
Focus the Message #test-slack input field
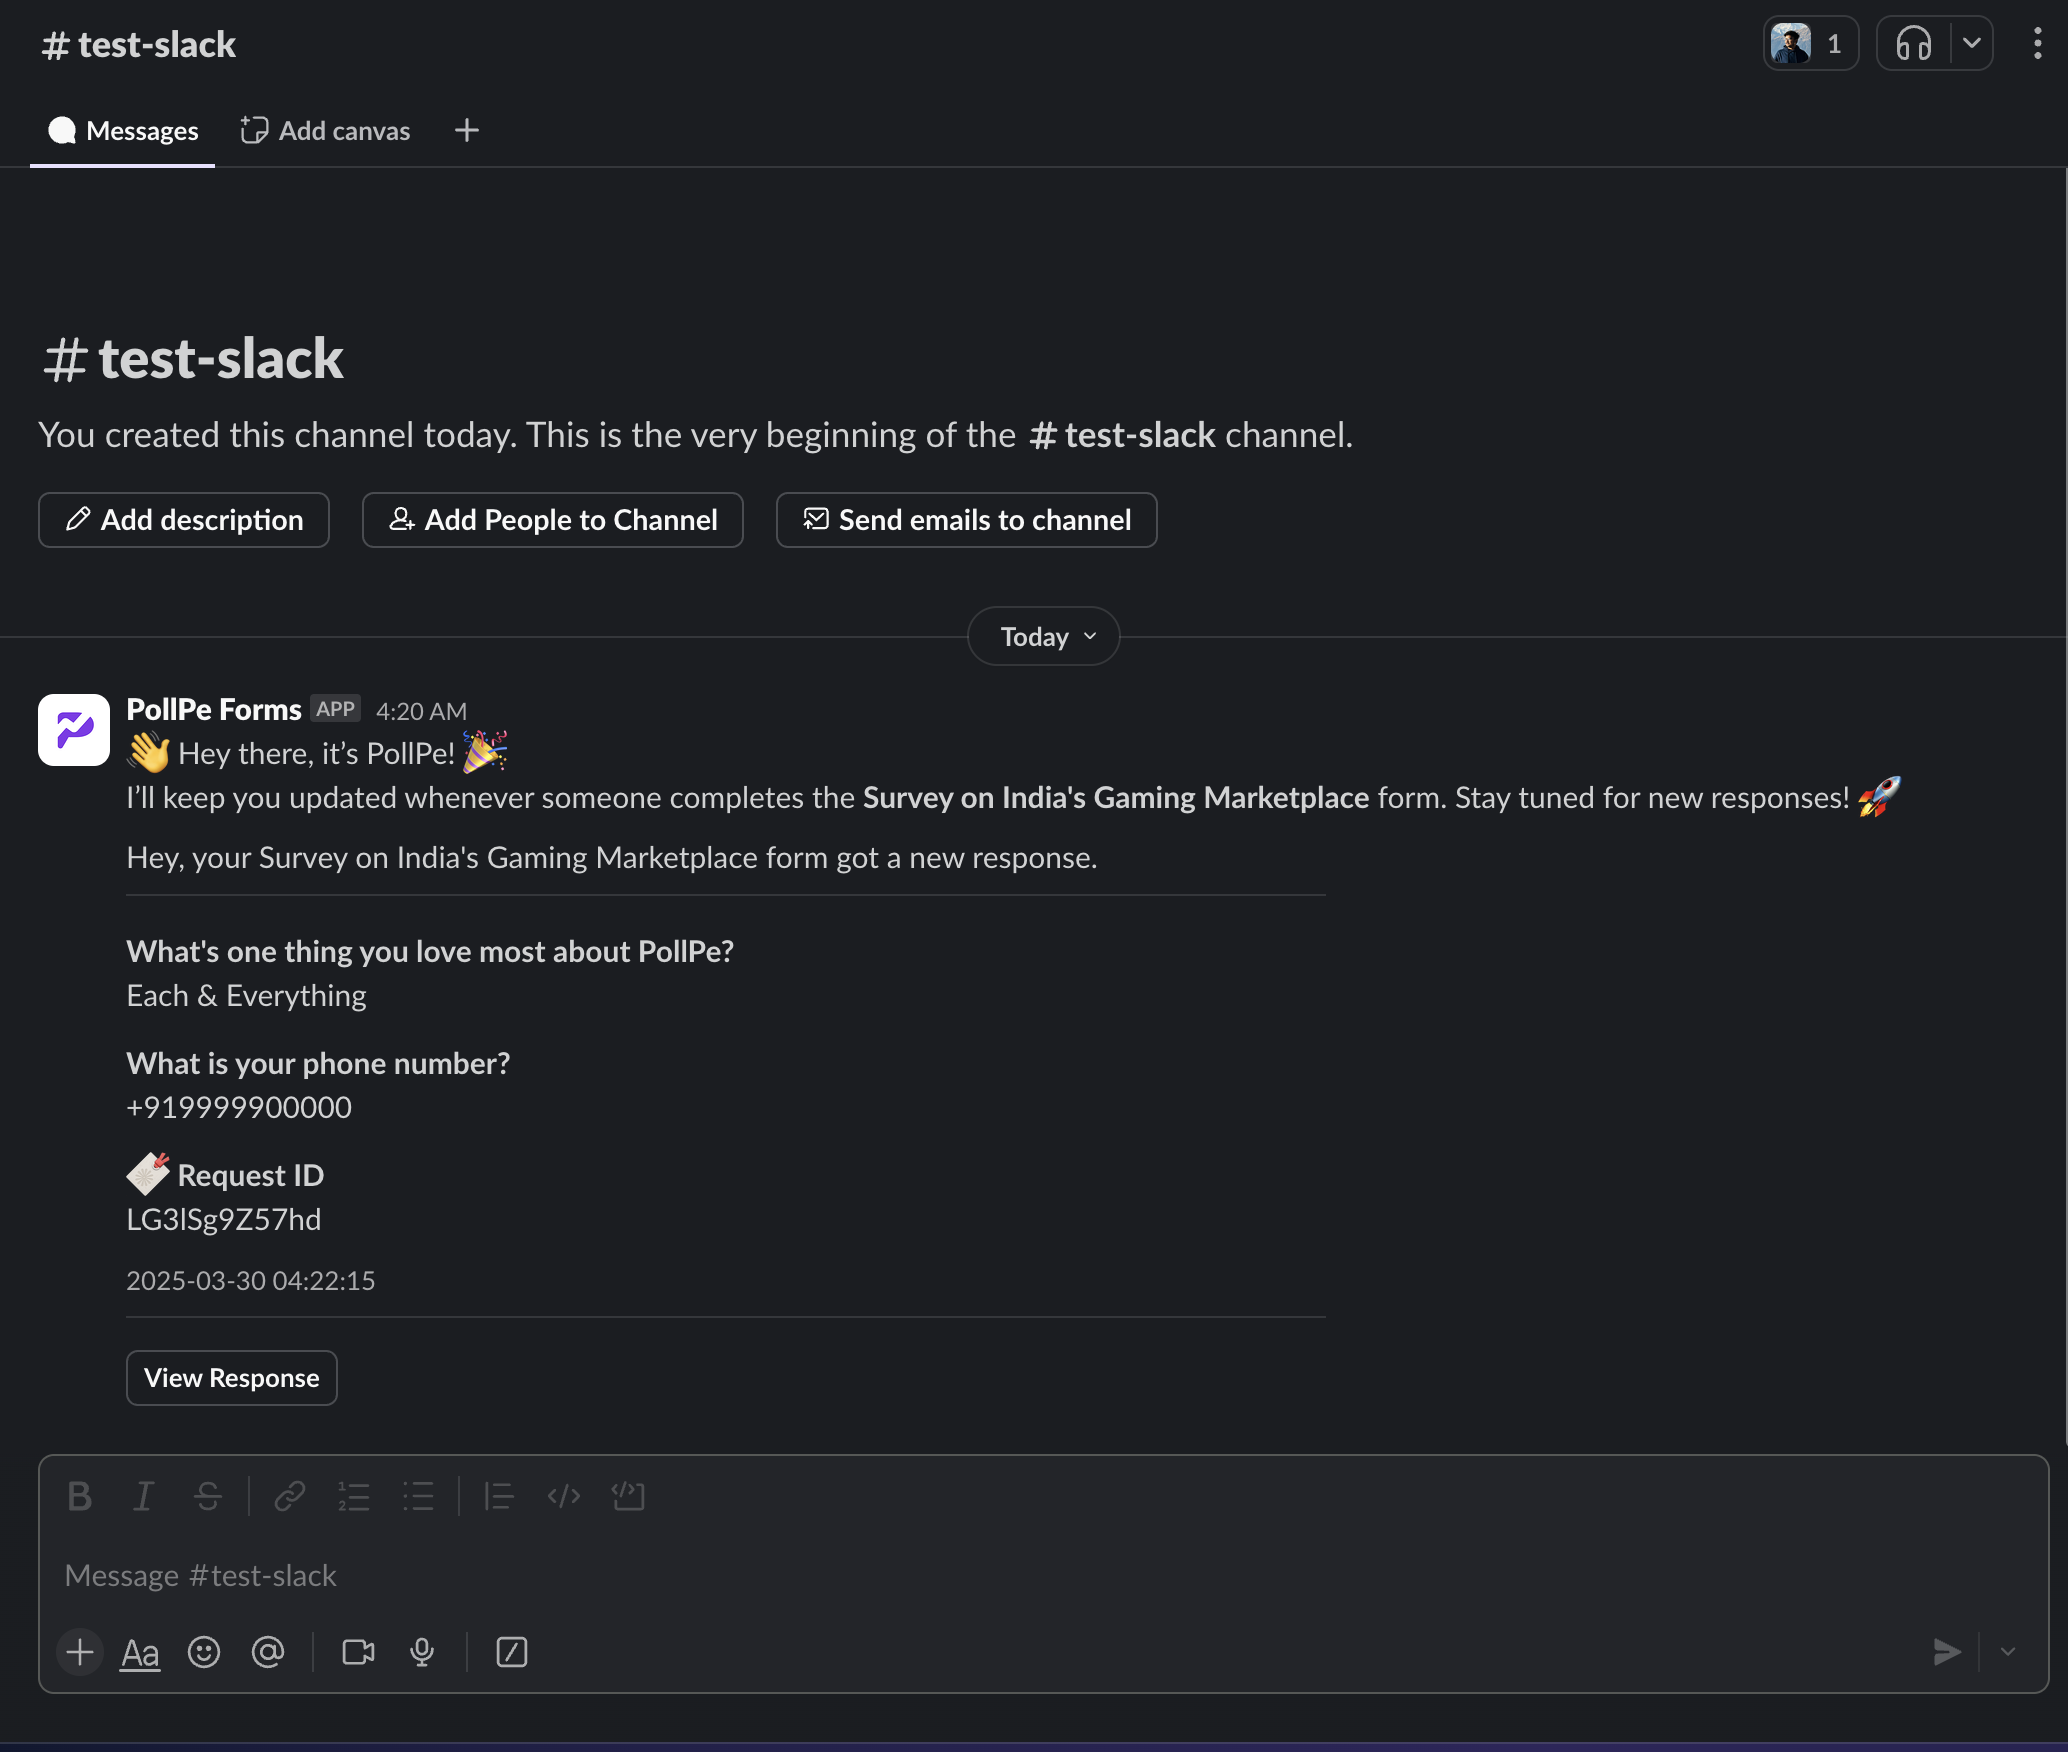(x=1044, y=1576)
